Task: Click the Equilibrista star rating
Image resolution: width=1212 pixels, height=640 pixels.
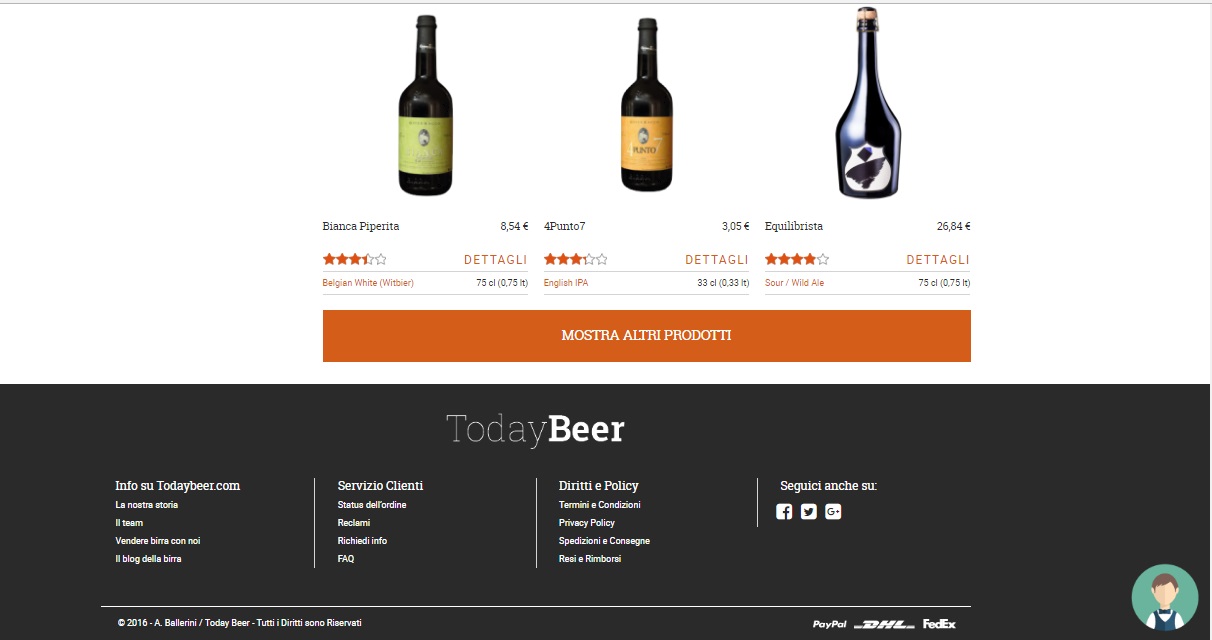Action: click(x=797, y=259)
